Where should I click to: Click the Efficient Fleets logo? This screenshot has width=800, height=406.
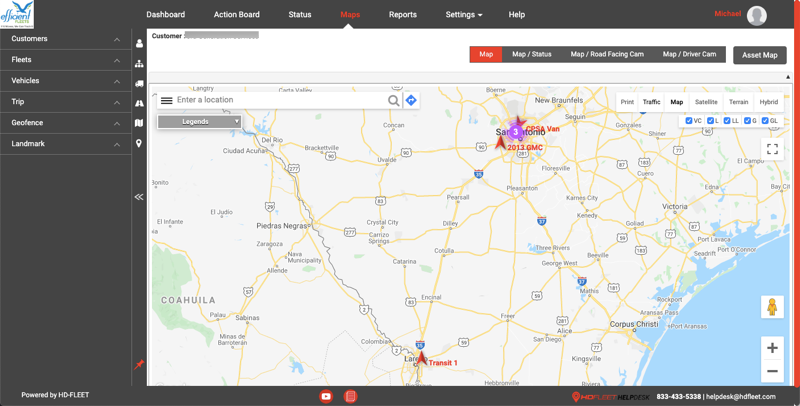click(17, 14)
